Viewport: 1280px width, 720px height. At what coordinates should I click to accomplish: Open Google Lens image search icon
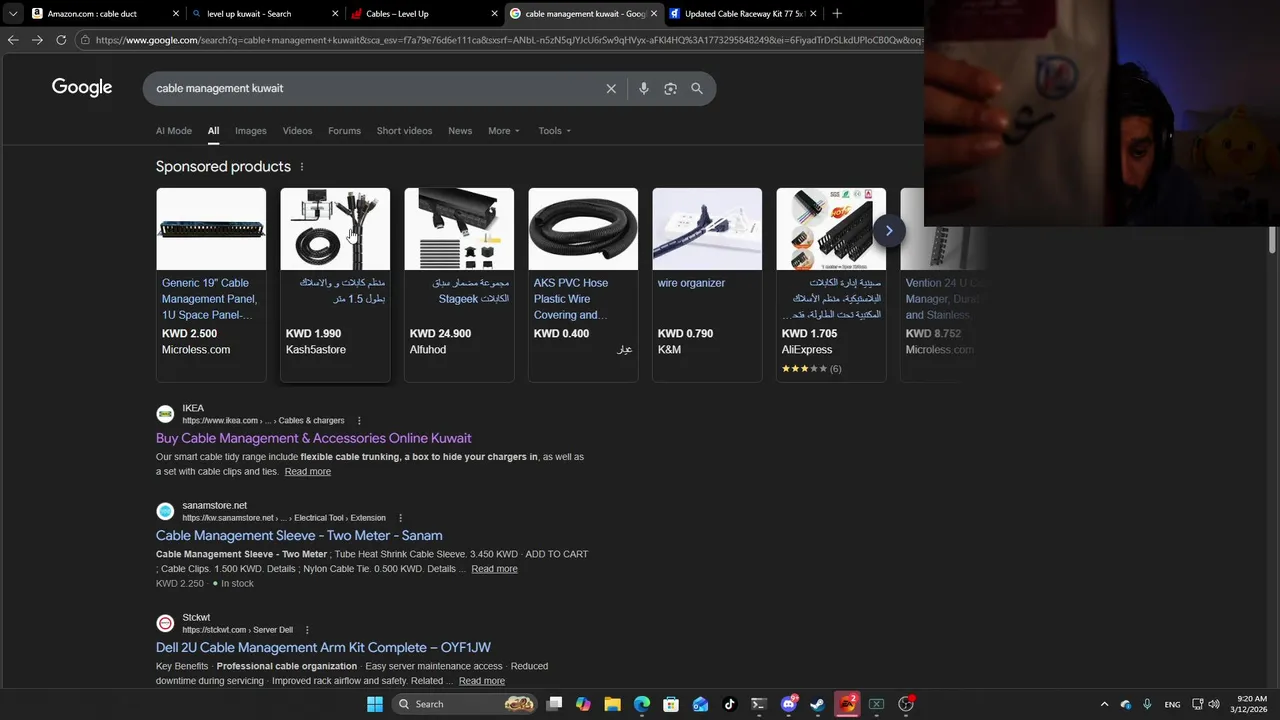coord(670,89)
